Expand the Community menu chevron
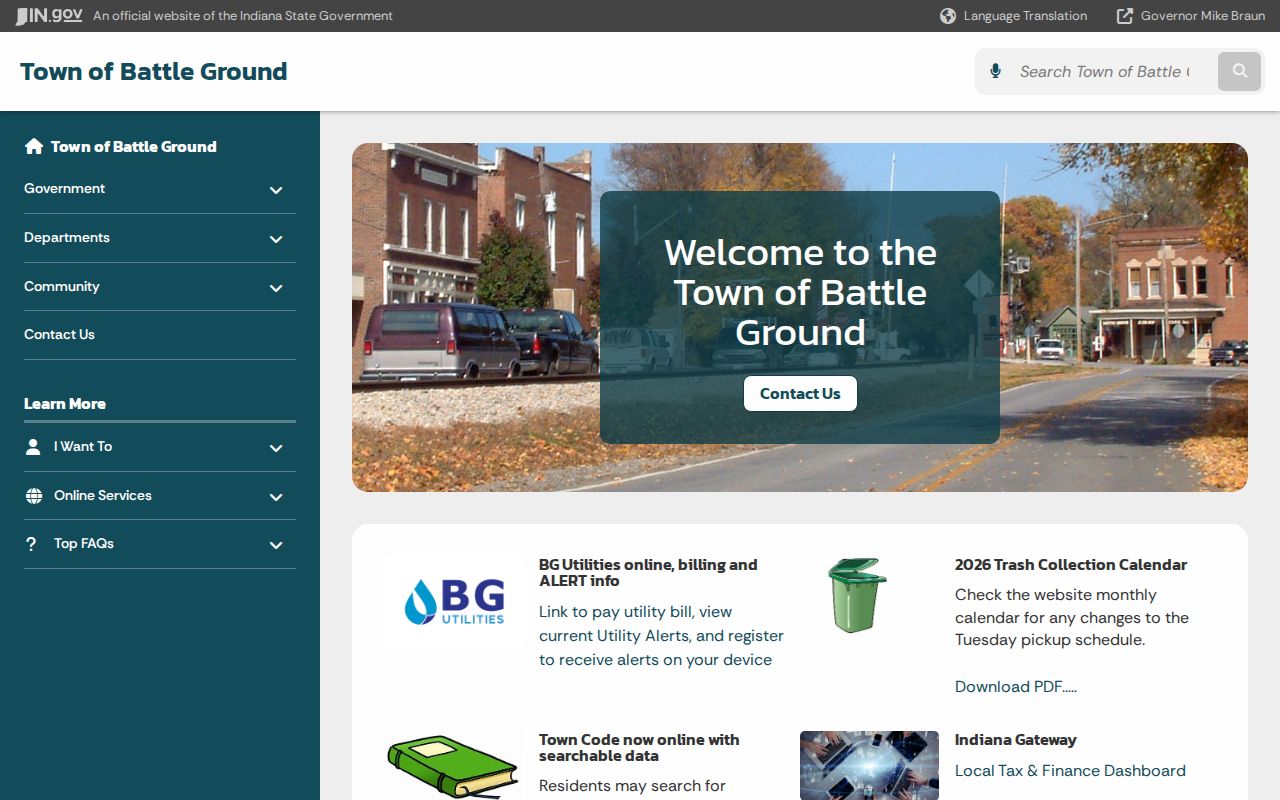The height and width of the screenshot is (800, 1280). (276, 288)
